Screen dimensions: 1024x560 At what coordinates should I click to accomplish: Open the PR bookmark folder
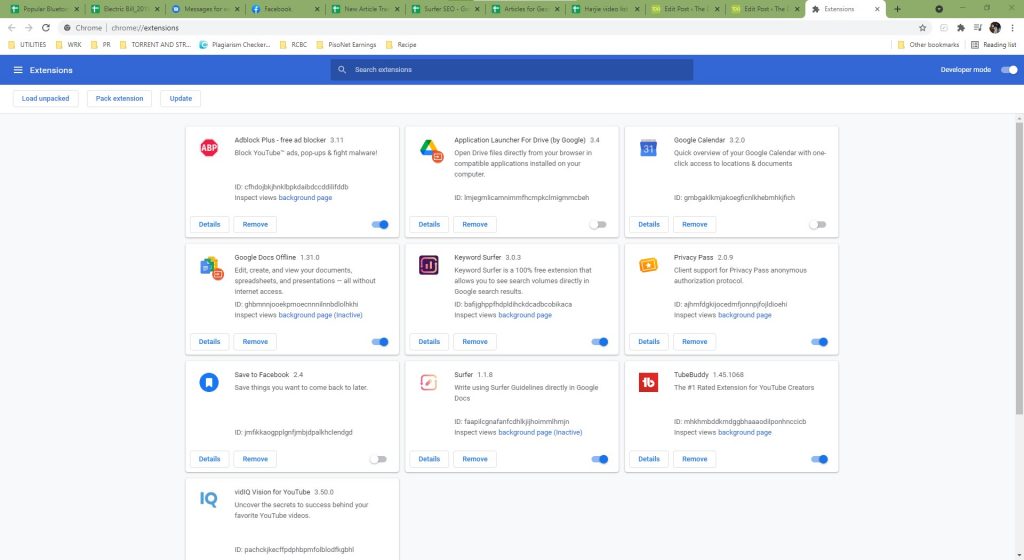[101, 45]
